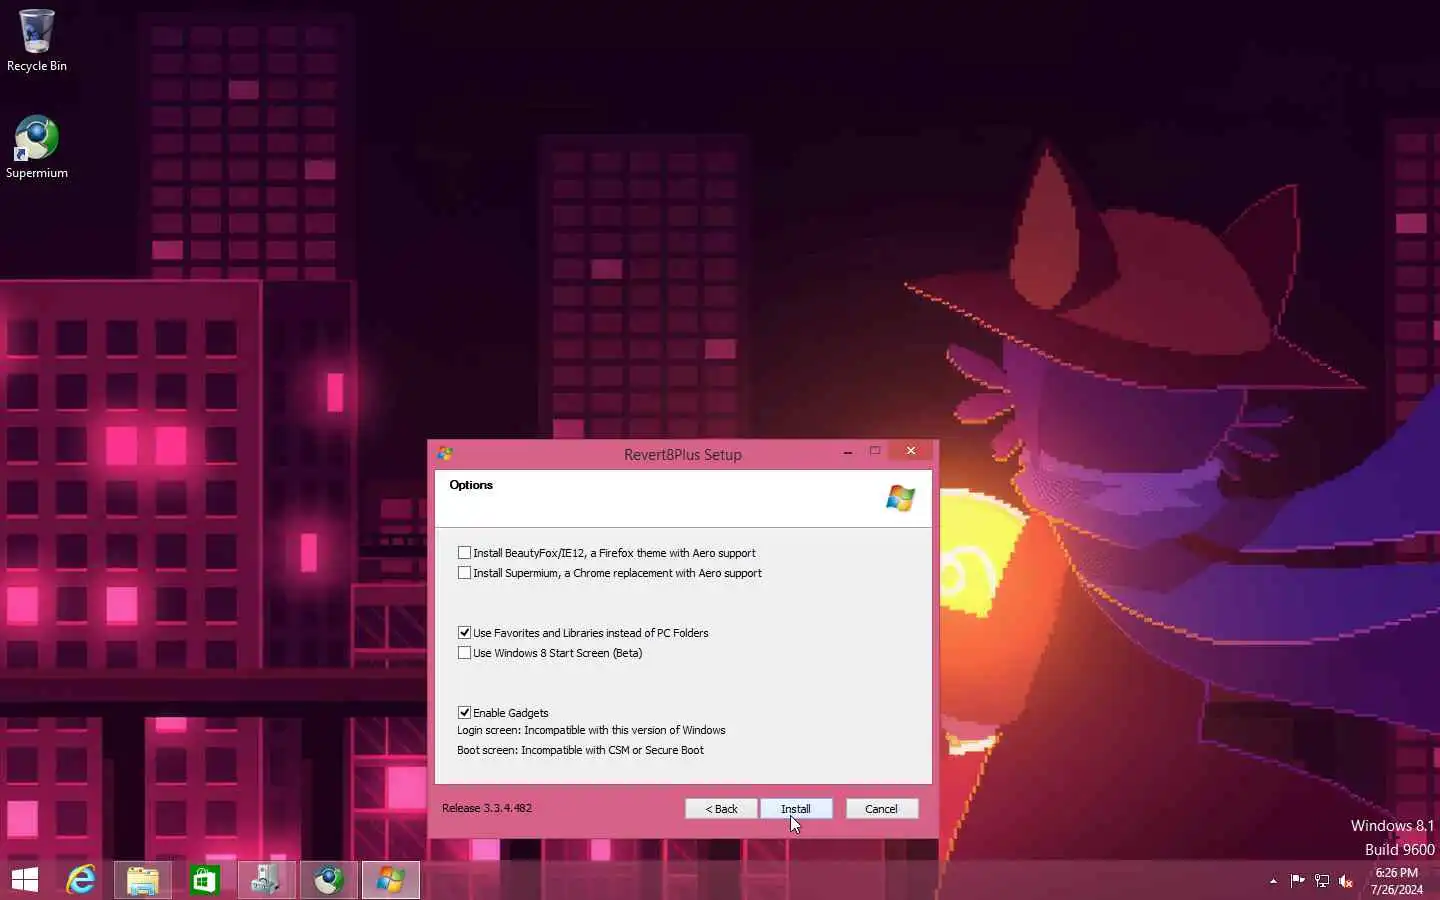Click the 'Options' page heading
This screenshot has width=1440, height=900.
(x=471, y=485)
